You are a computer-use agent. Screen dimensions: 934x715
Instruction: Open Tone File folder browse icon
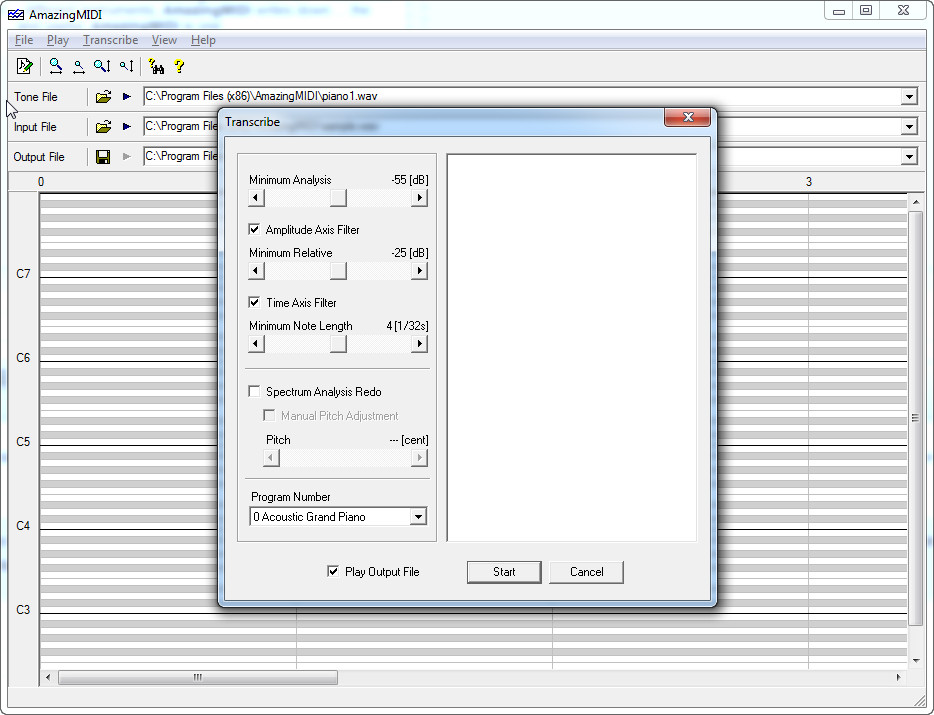tap(103, 97)
